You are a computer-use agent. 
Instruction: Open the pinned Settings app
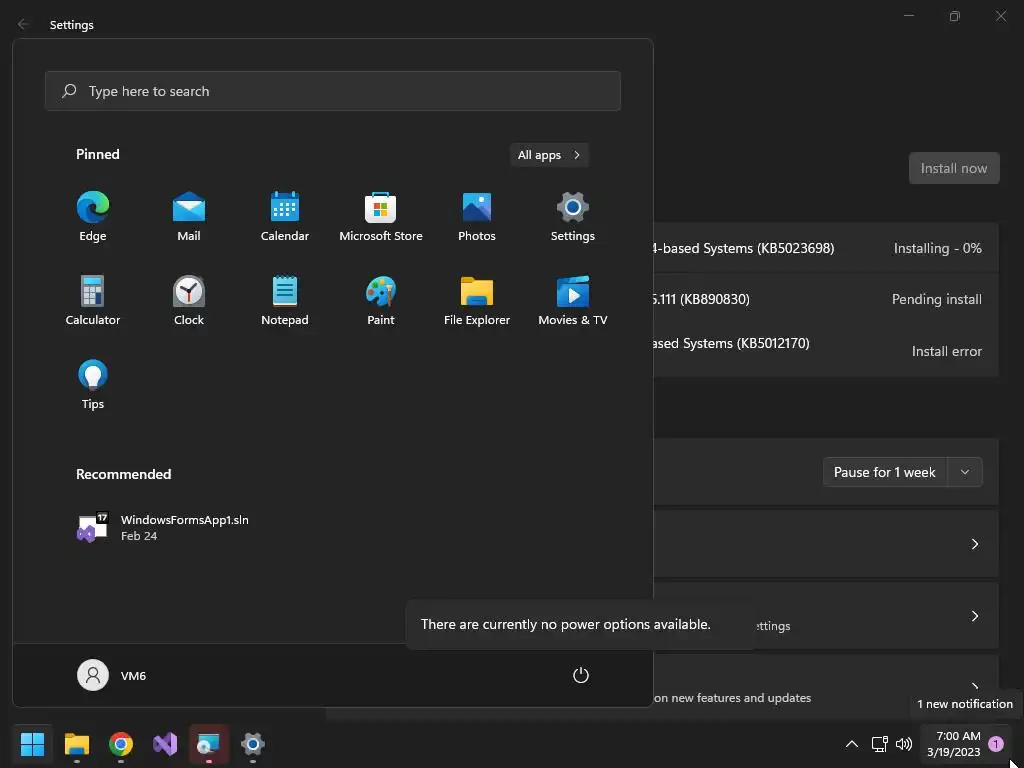pos(573,217)
